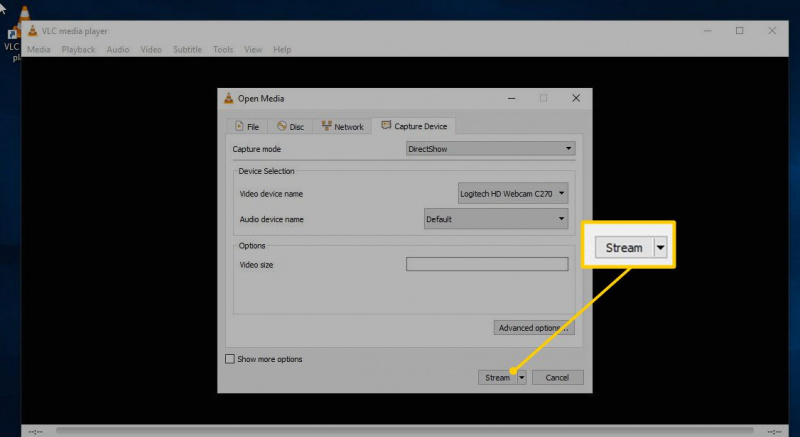The image size is (800, 437).
Task: Click the VLC cone icon in main window title bar
Action: pyautogui.click(x=33, y=31)
